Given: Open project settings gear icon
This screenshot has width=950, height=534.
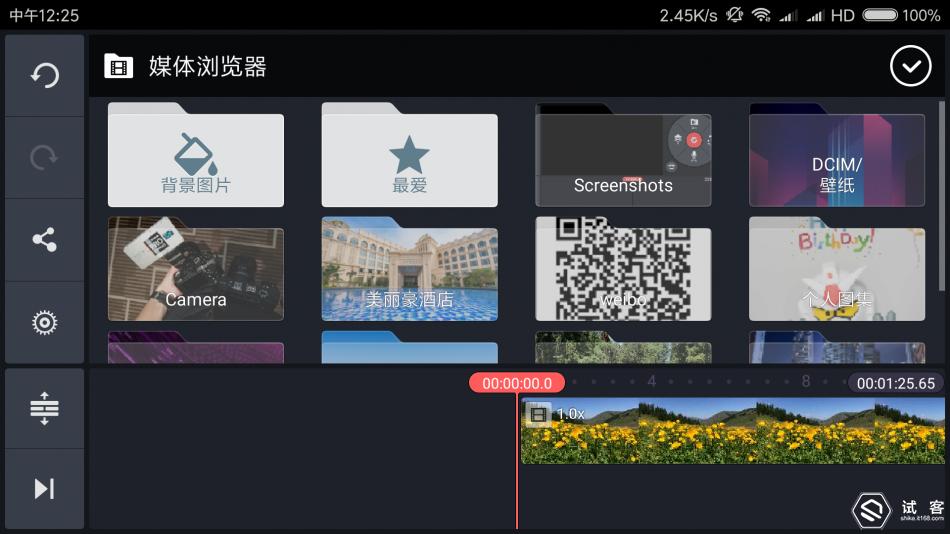Looking at the screenshot, I should [x=44, y=322].
